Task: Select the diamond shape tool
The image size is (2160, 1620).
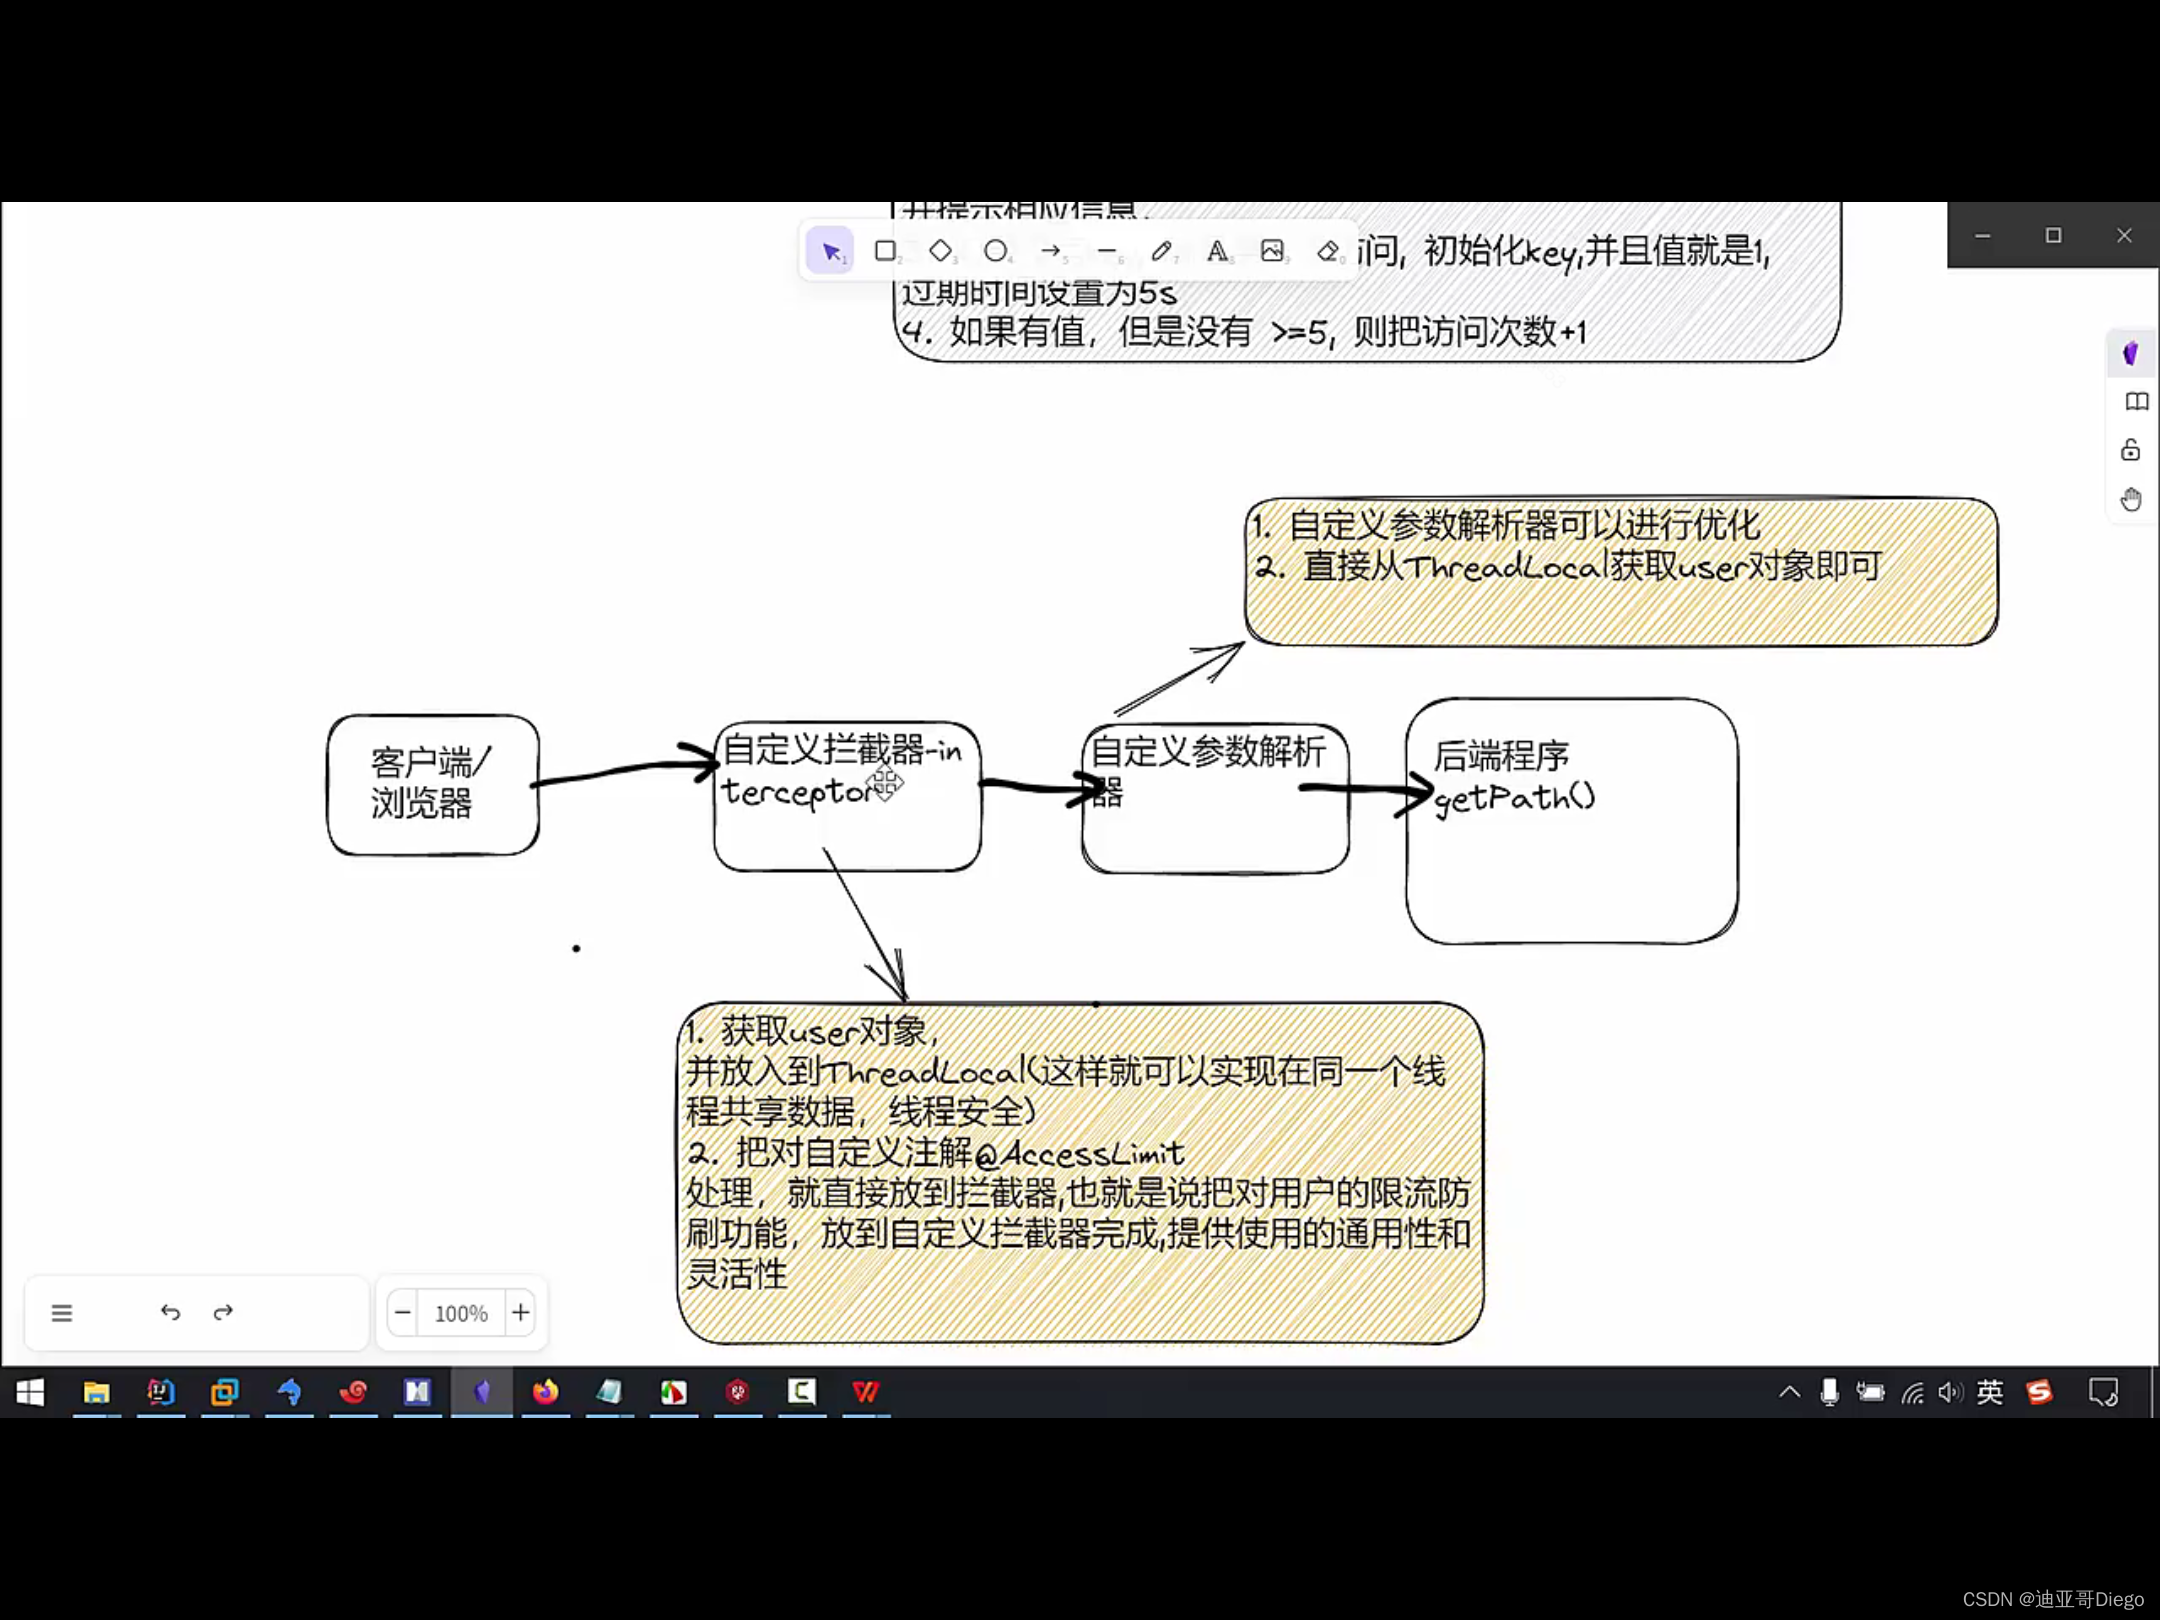Action: click(940, 251)
